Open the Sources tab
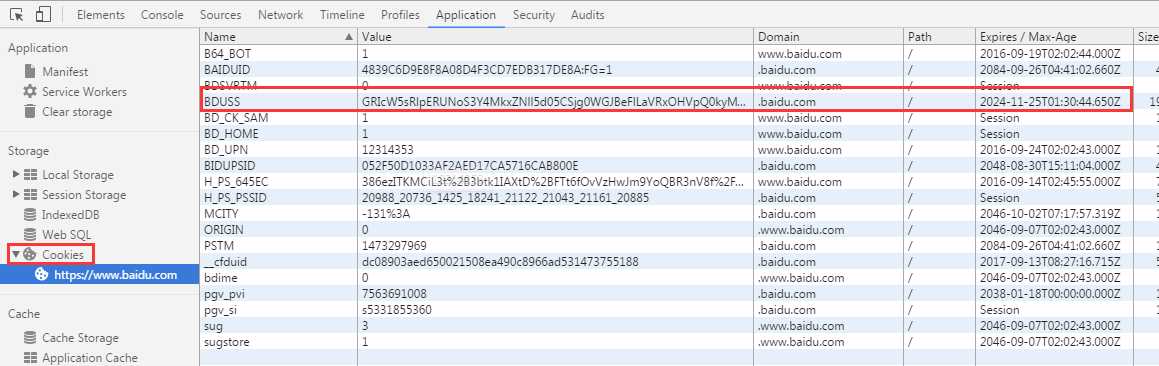 [x=220, y=15]
